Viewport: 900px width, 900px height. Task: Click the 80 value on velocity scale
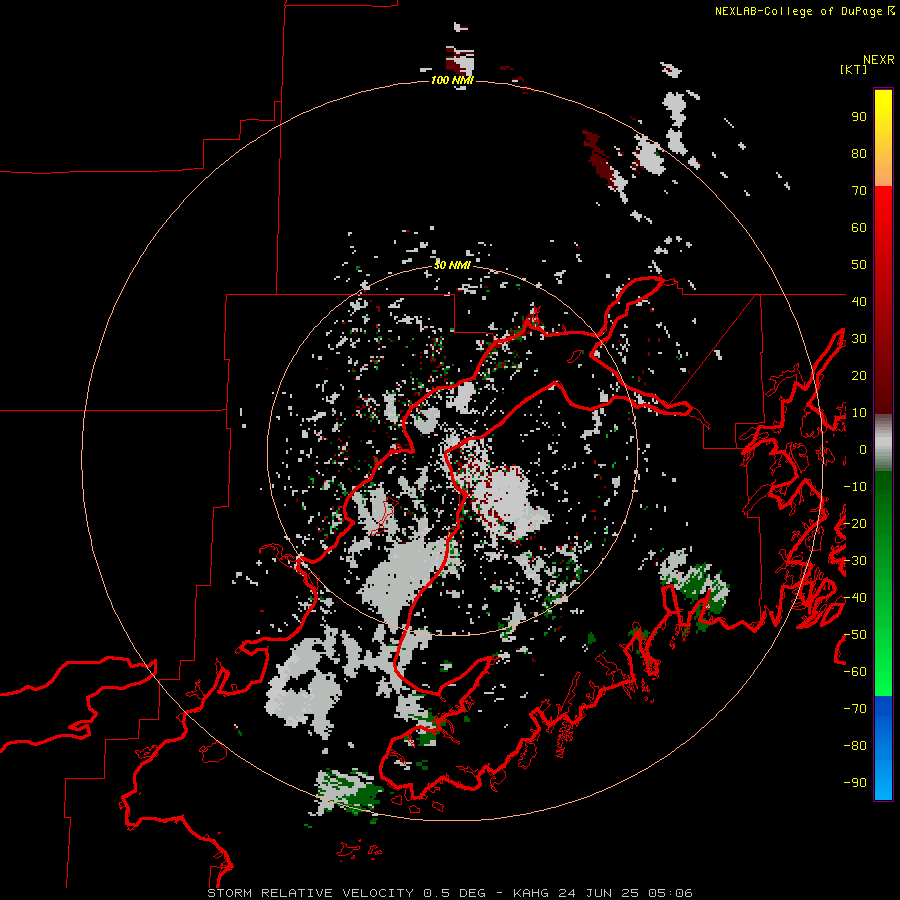click(859, 153)
